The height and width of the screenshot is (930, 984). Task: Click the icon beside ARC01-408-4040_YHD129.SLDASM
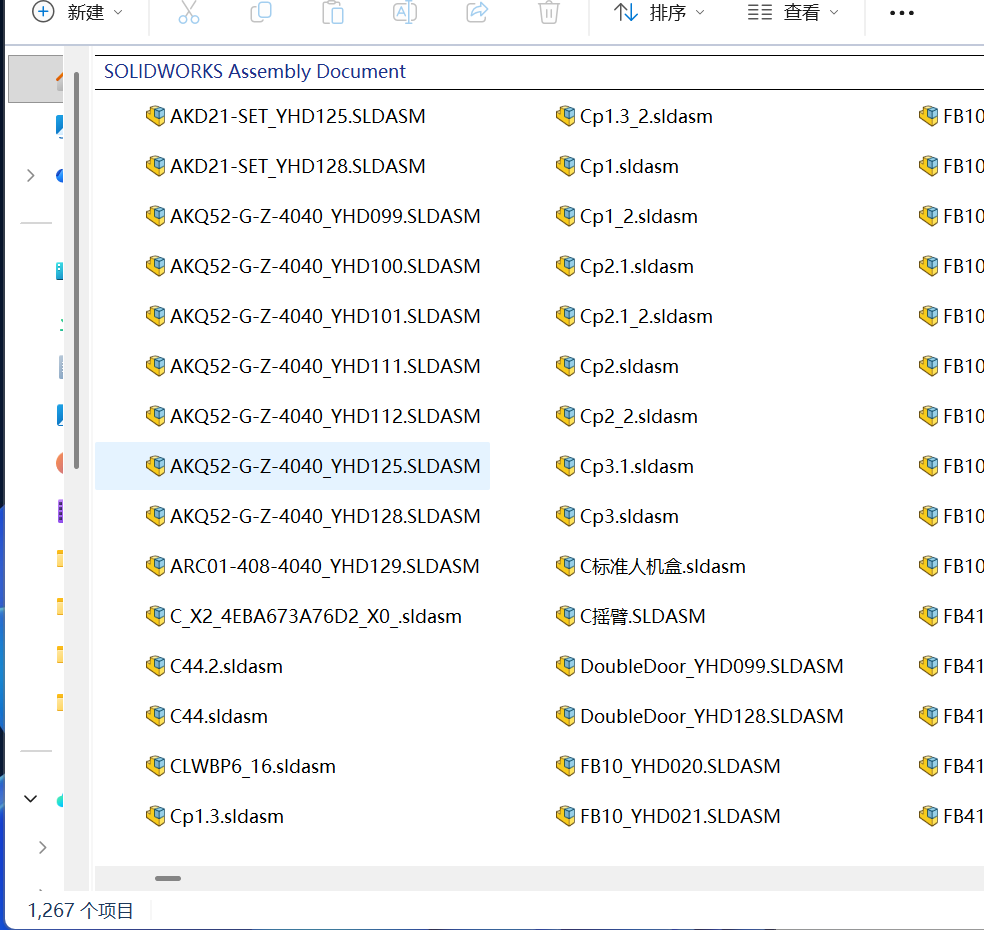[x=155, y=566]
